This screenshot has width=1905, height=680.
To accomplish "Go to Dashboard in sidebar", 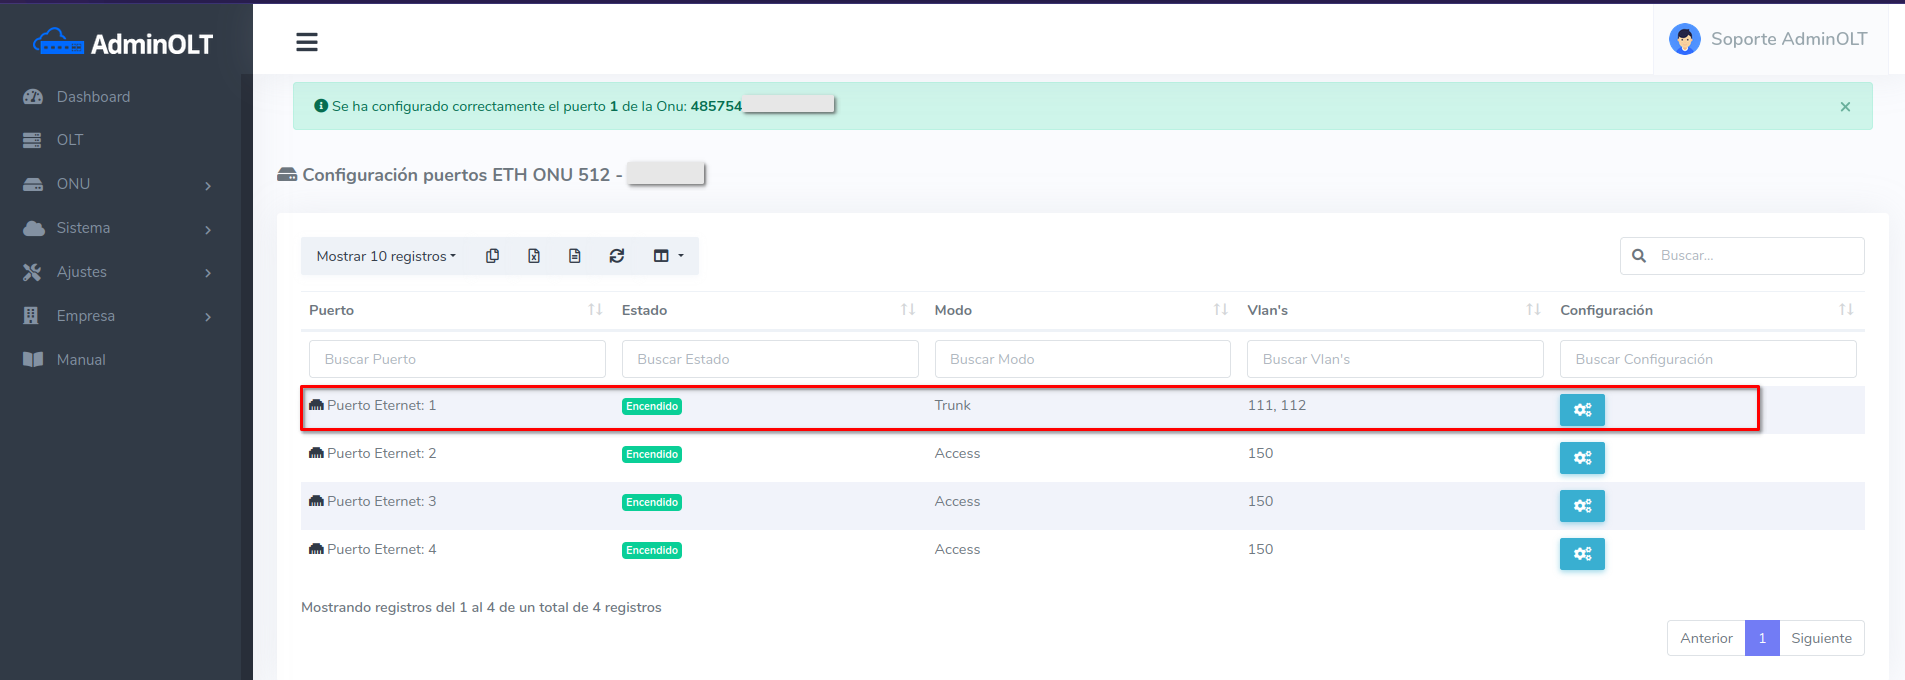I will [93, 97].
